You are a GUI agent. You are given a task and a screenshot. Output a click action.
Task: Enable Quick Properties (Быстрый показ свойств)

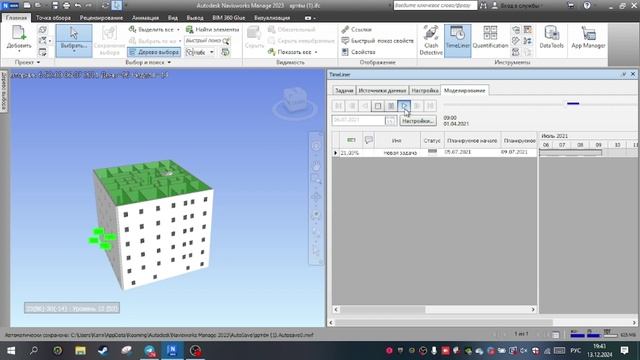coord(378,41)
